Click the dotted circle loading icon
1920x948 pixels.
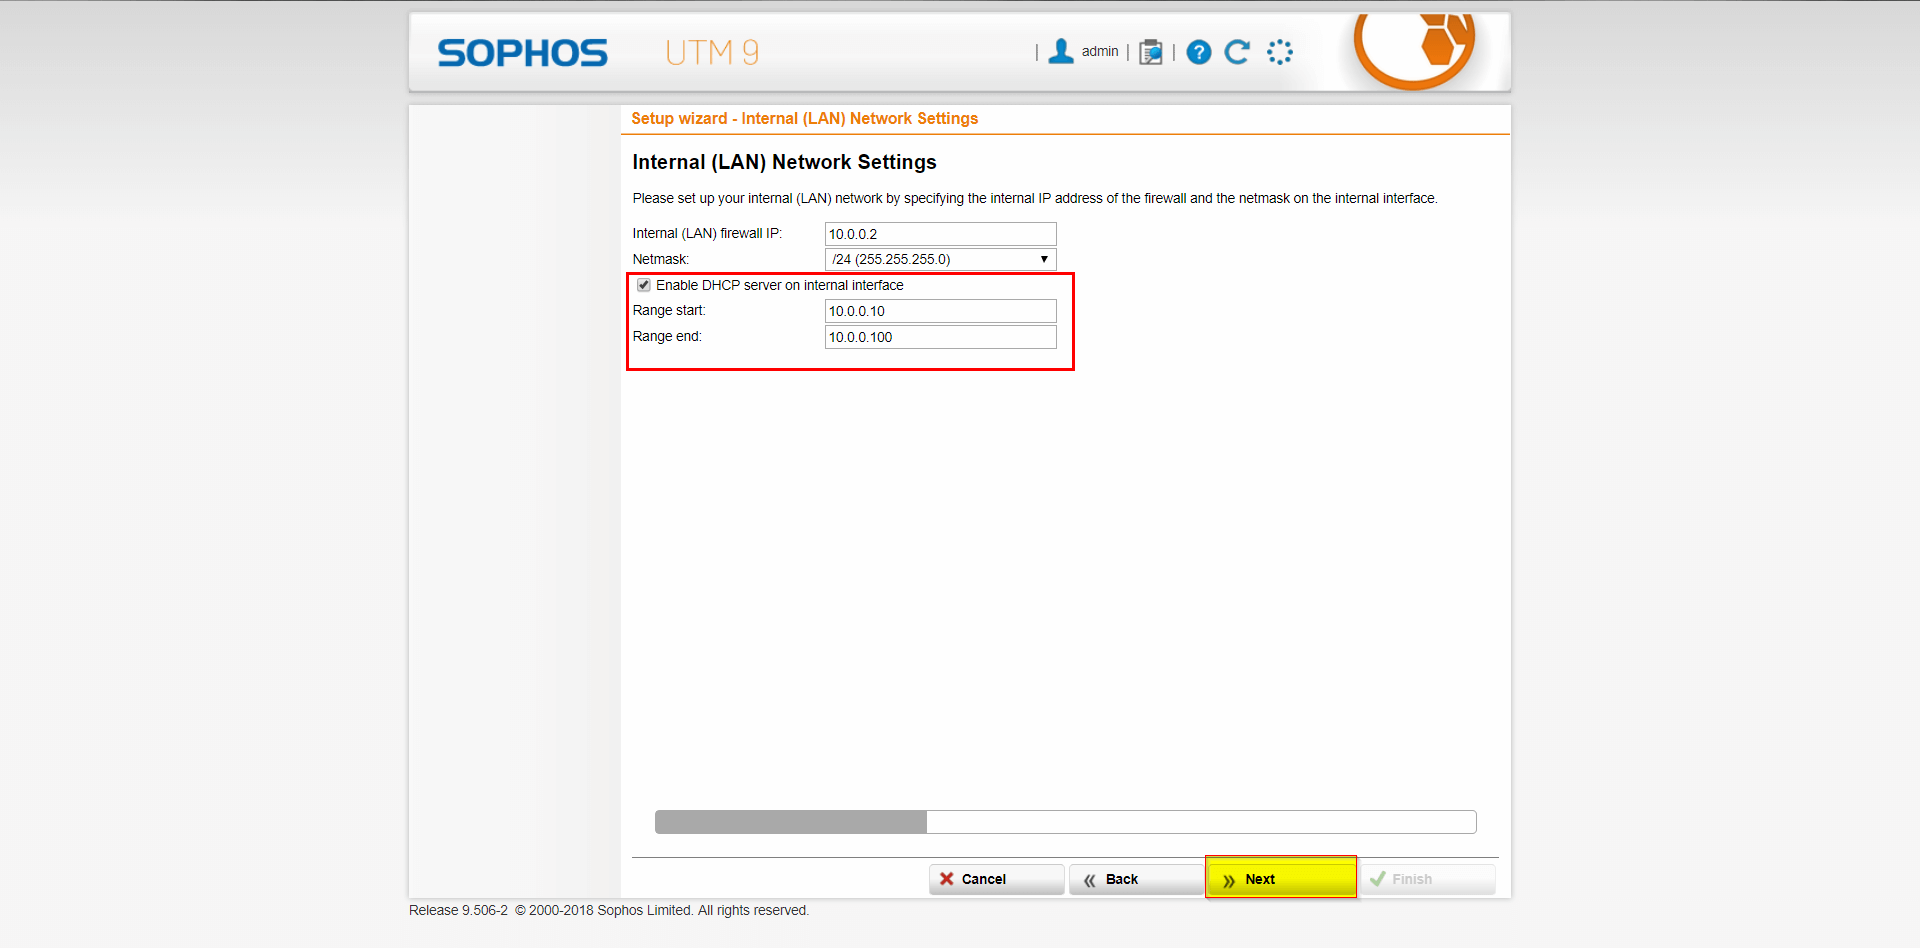point(1280,52)
